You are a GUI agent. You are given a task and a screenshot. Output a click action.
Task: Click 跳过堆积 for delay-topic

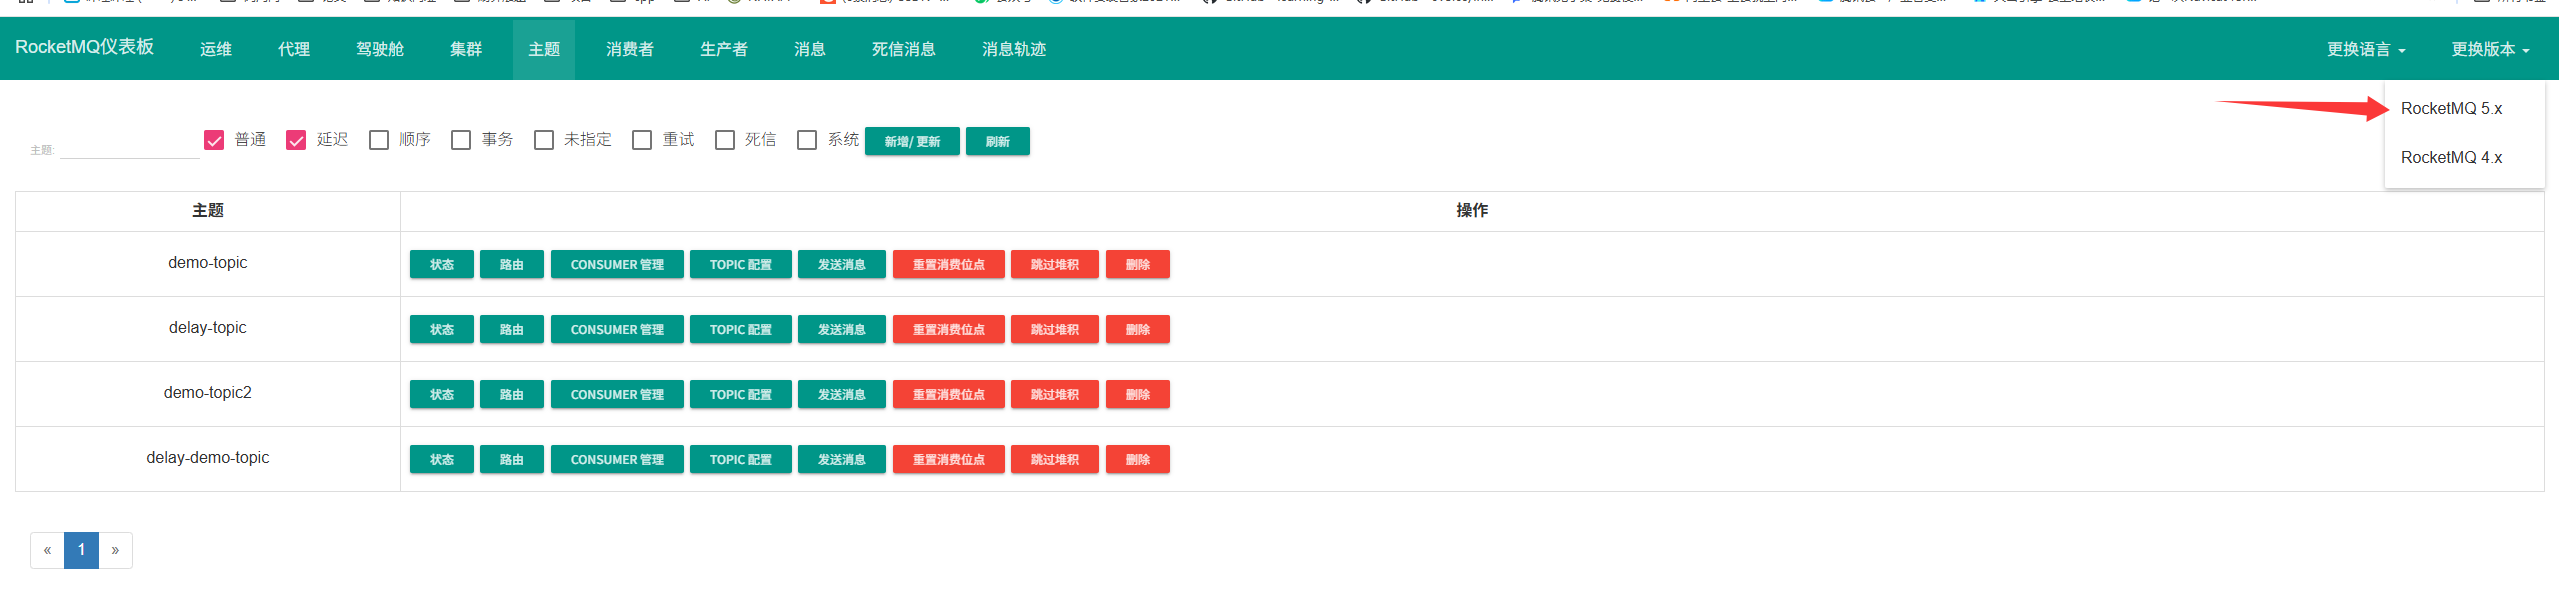[1055, 329]
